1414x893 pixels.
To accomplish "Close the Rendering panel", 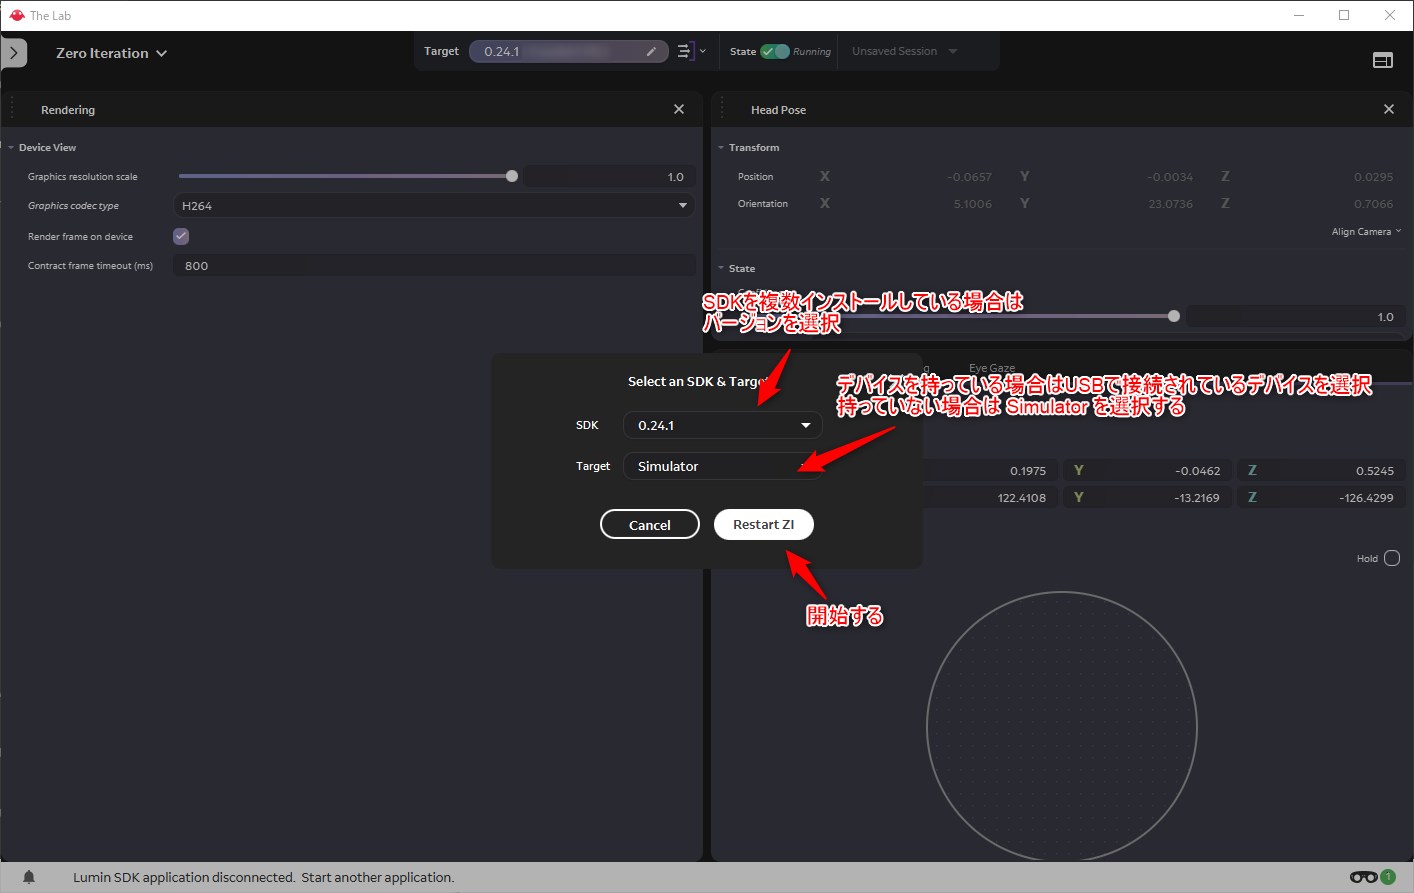I will [x=679, y=109].
